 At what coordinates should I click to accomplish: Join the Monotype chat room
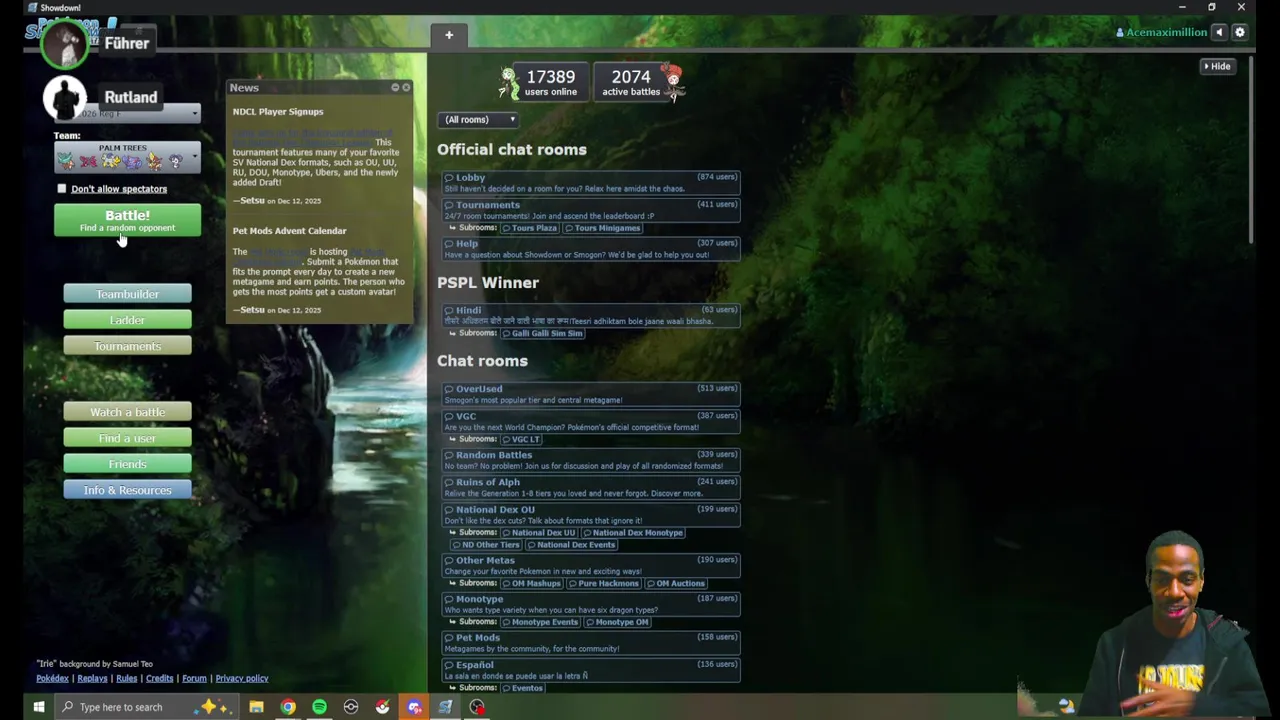pyautogui.click(x=591, y=604)
